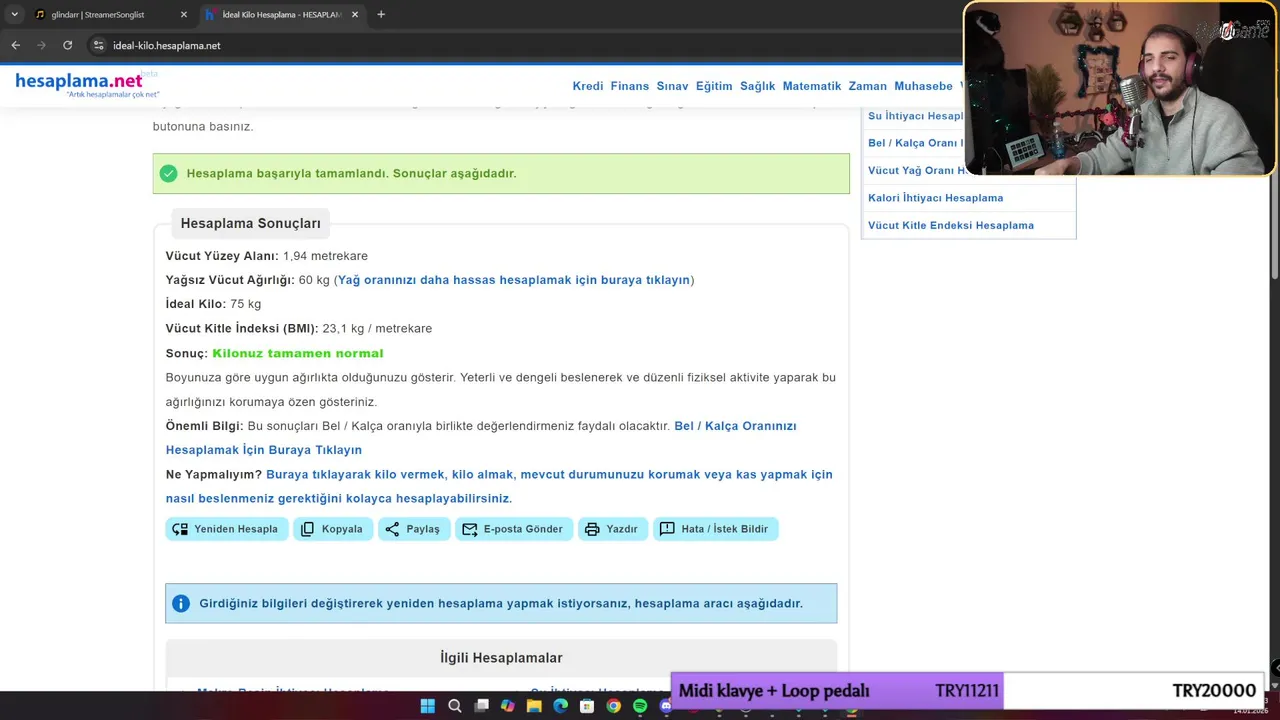
Task: View site information icon in address bar
Action: 98,45
